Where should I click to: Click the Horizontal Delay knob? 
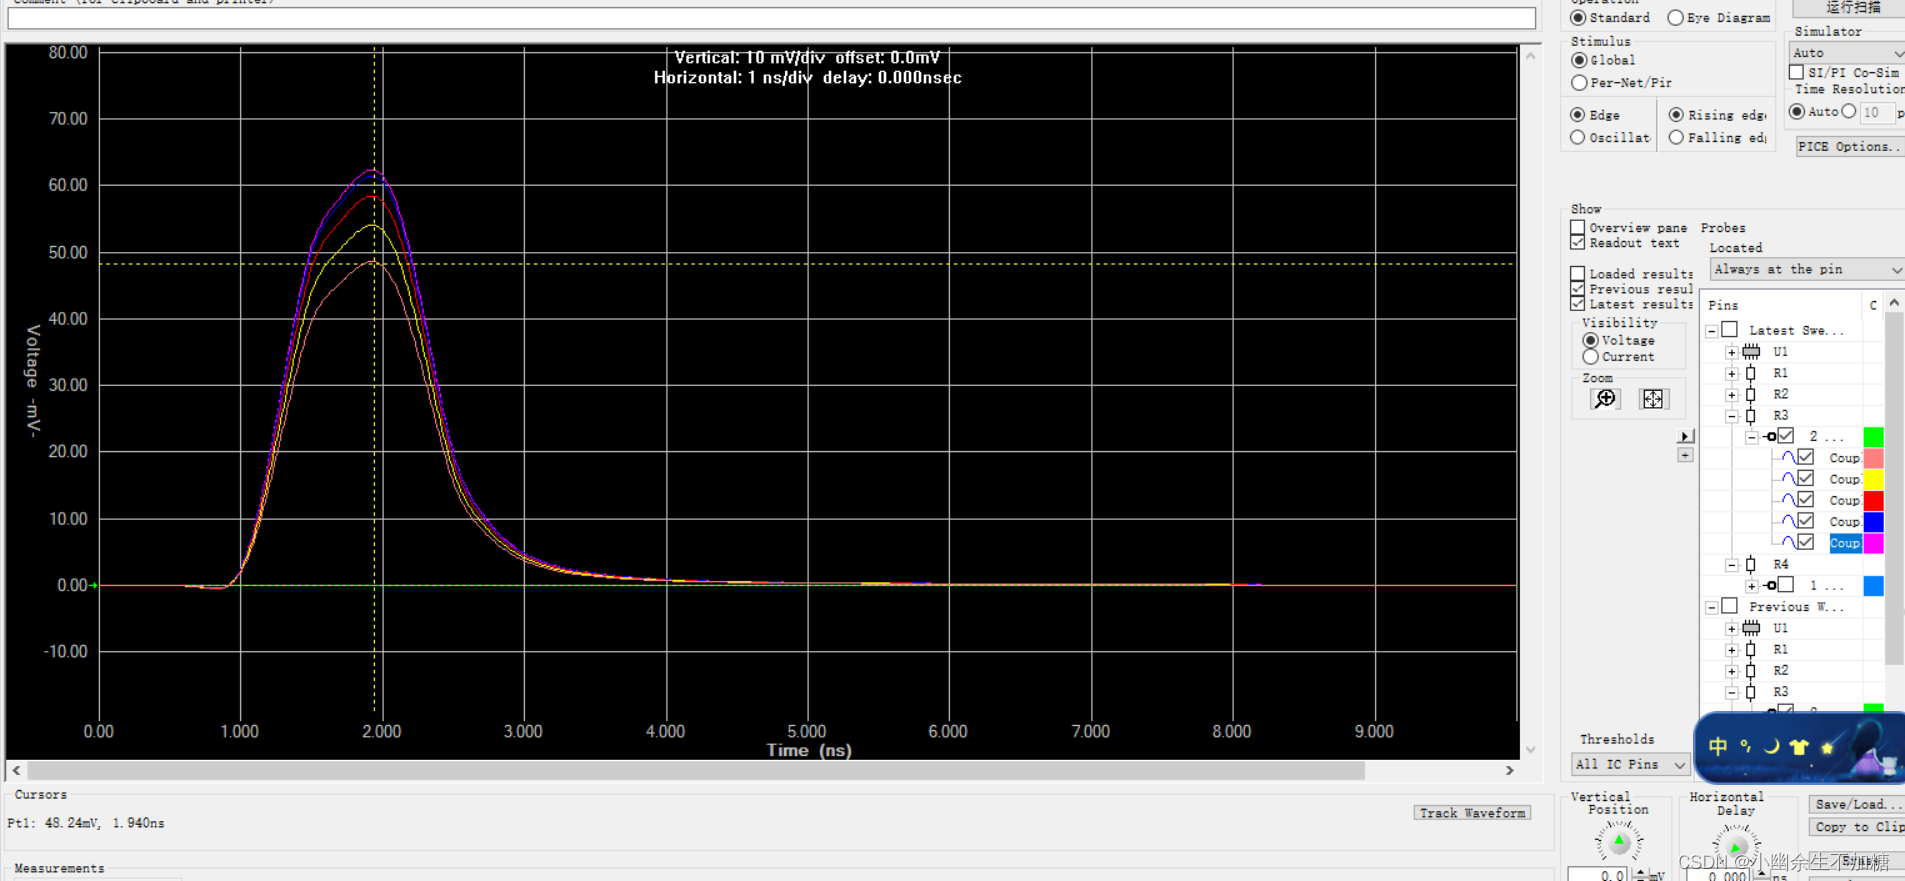1737,844
